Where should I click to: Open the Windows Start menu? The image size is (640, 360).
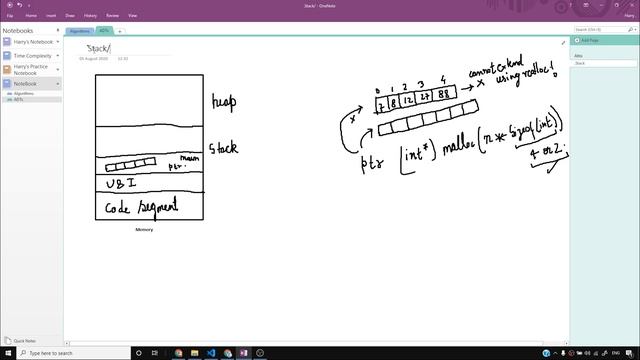pos(8,353)
